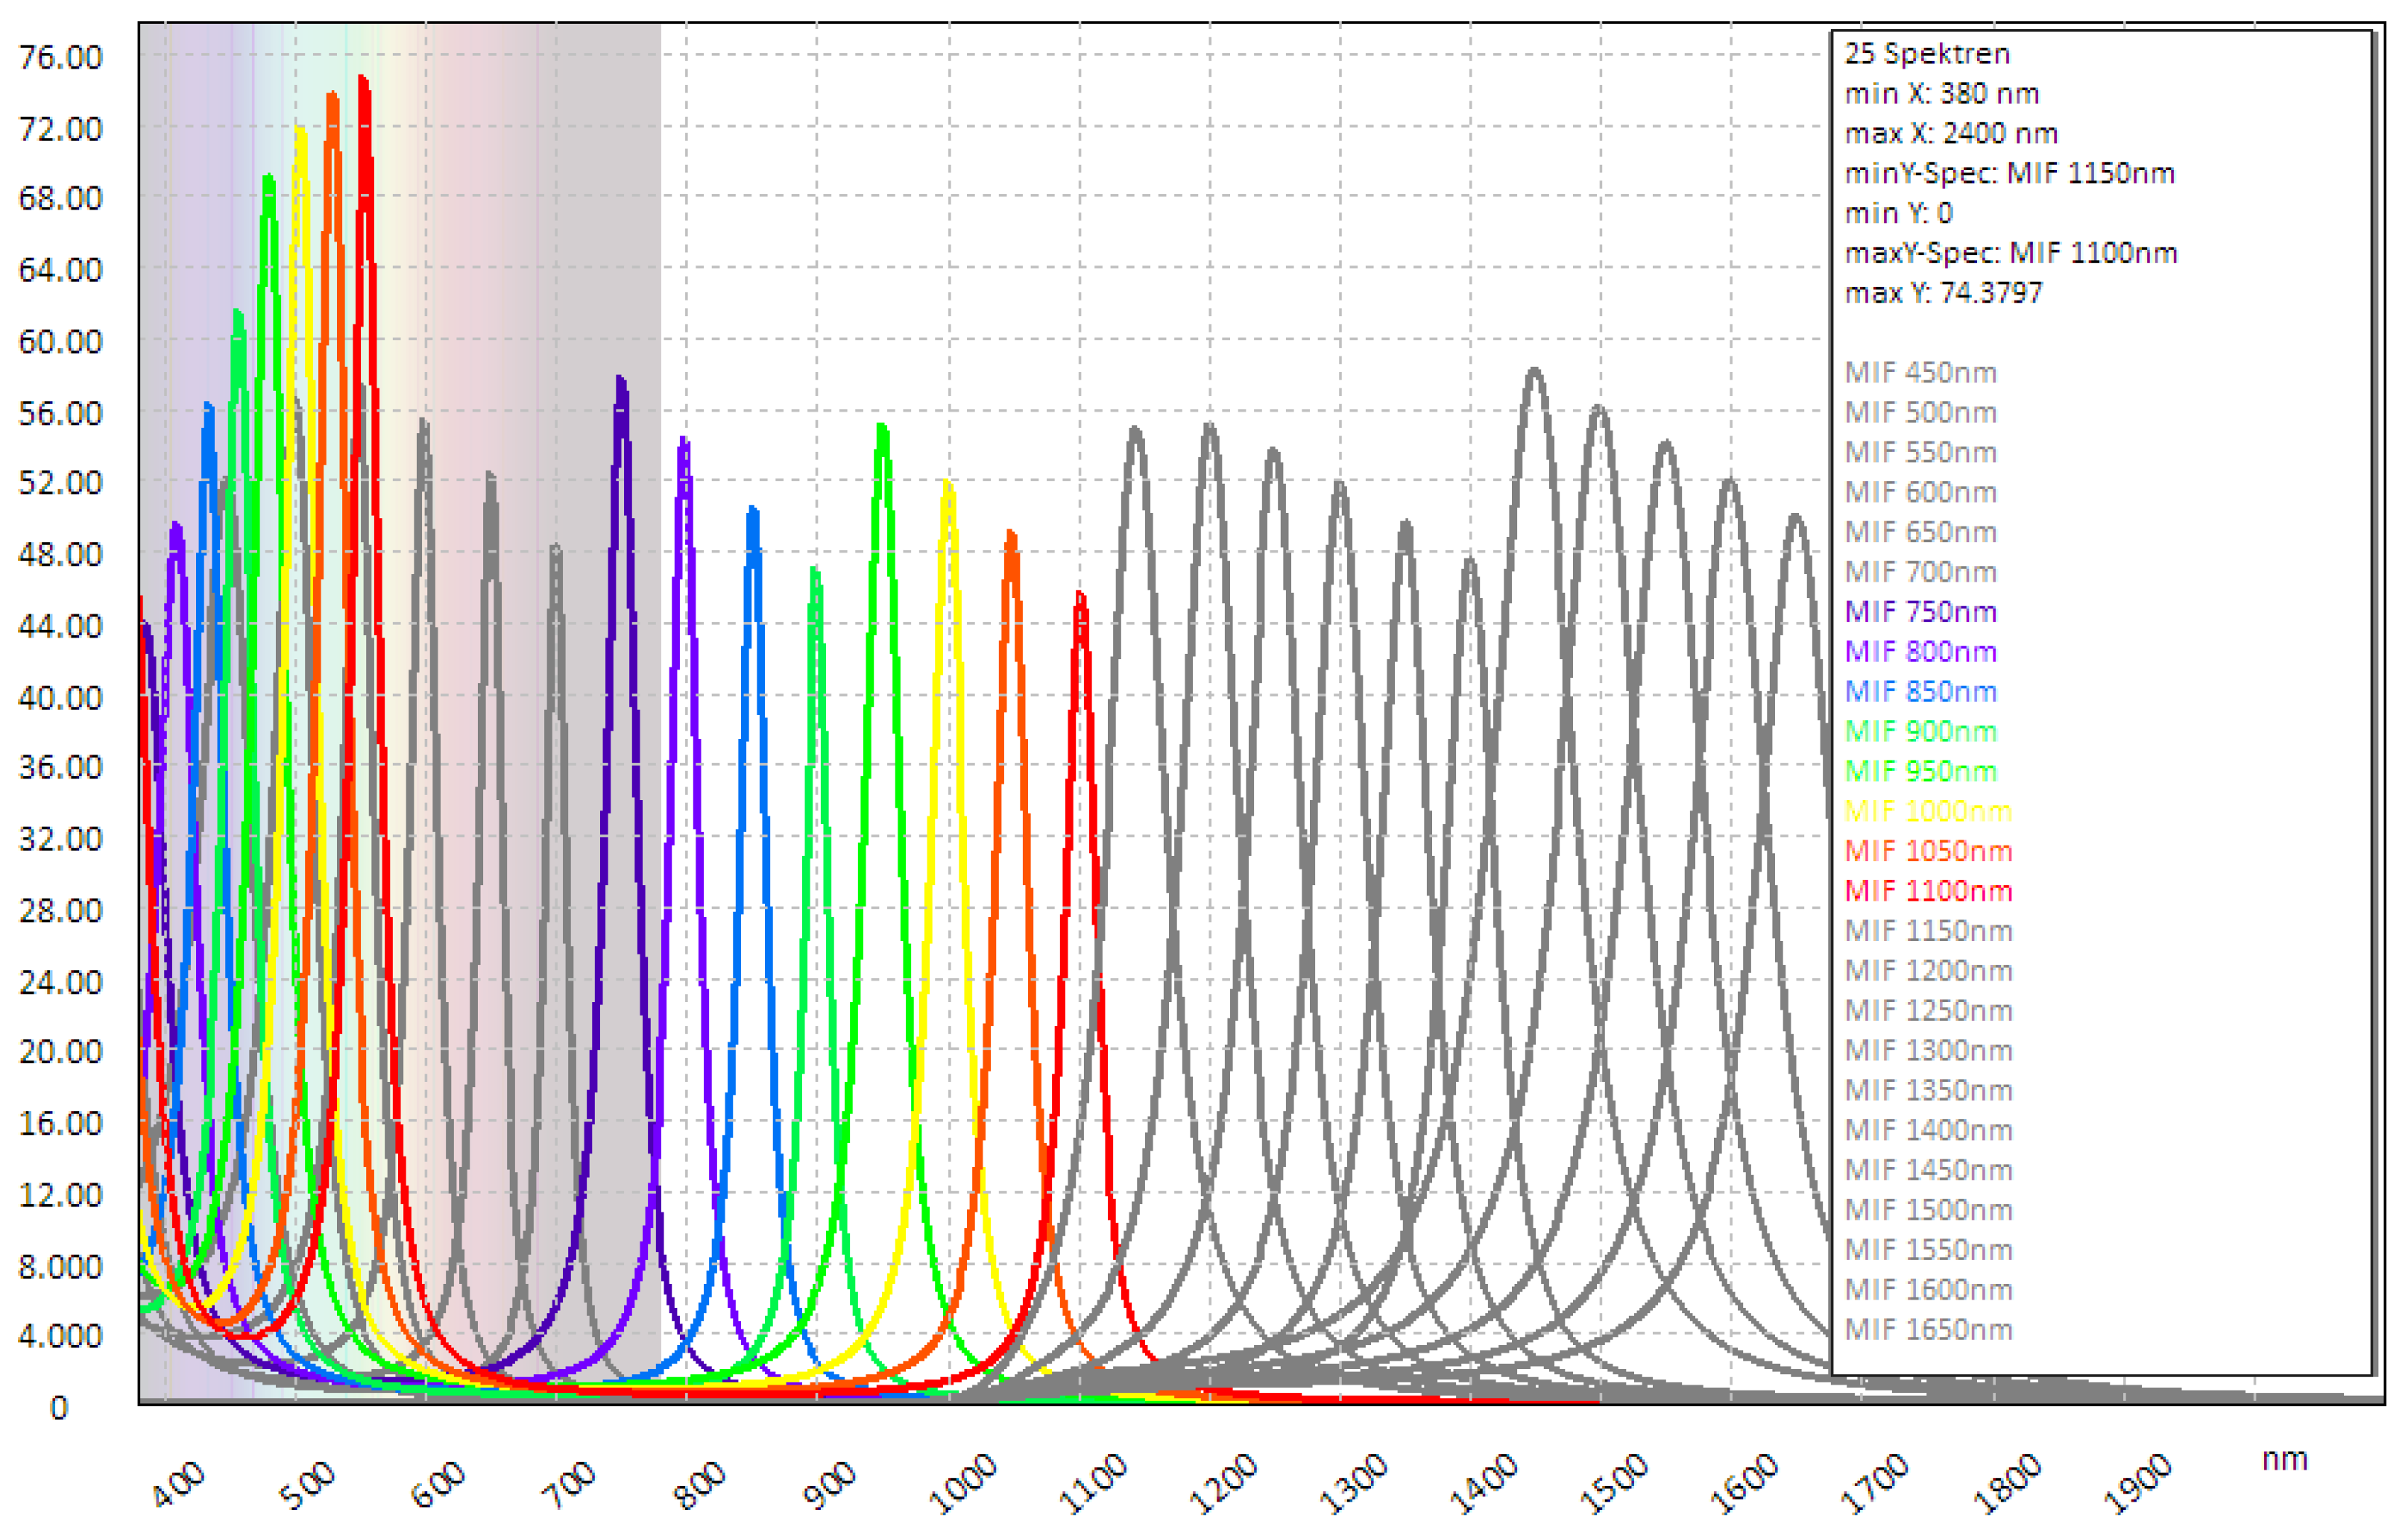This screenshot has width=2408, height=1533.
Task: Select the MIF 1150nm legend entry
Action: pos(1928,931)
